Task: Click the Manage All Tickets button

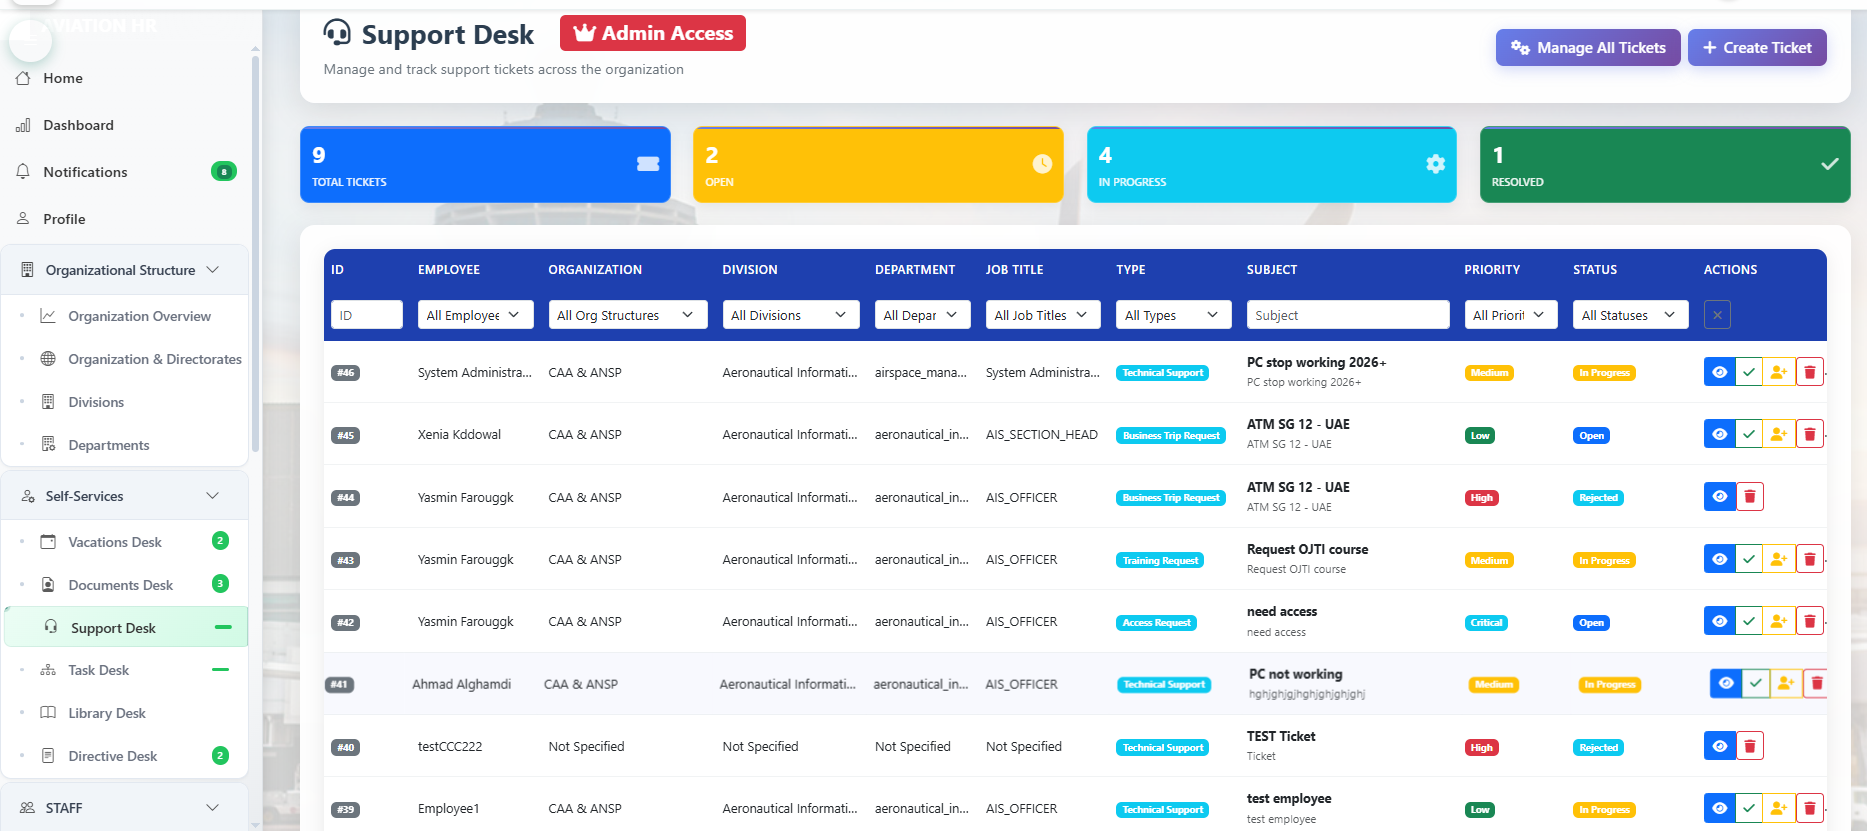Action: [x=1587, y=48]
